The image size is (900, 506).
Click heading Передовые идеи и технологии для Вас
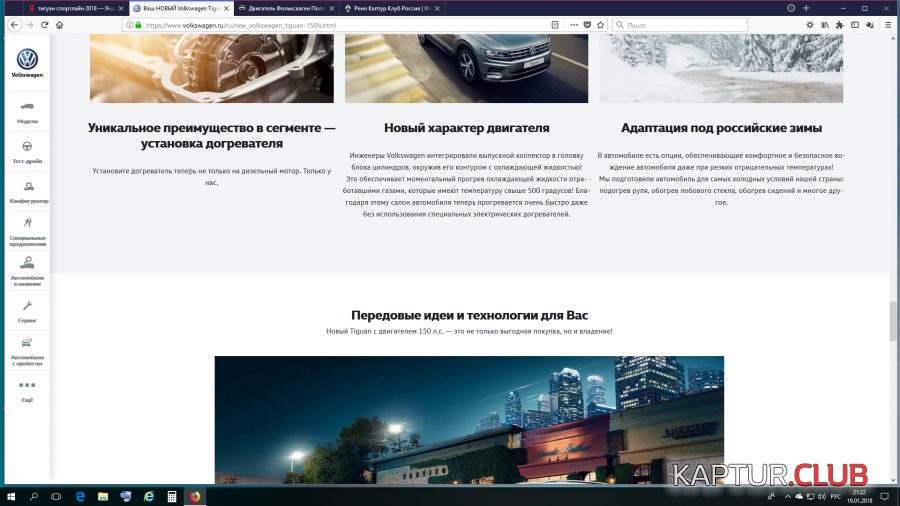(470, 315)
